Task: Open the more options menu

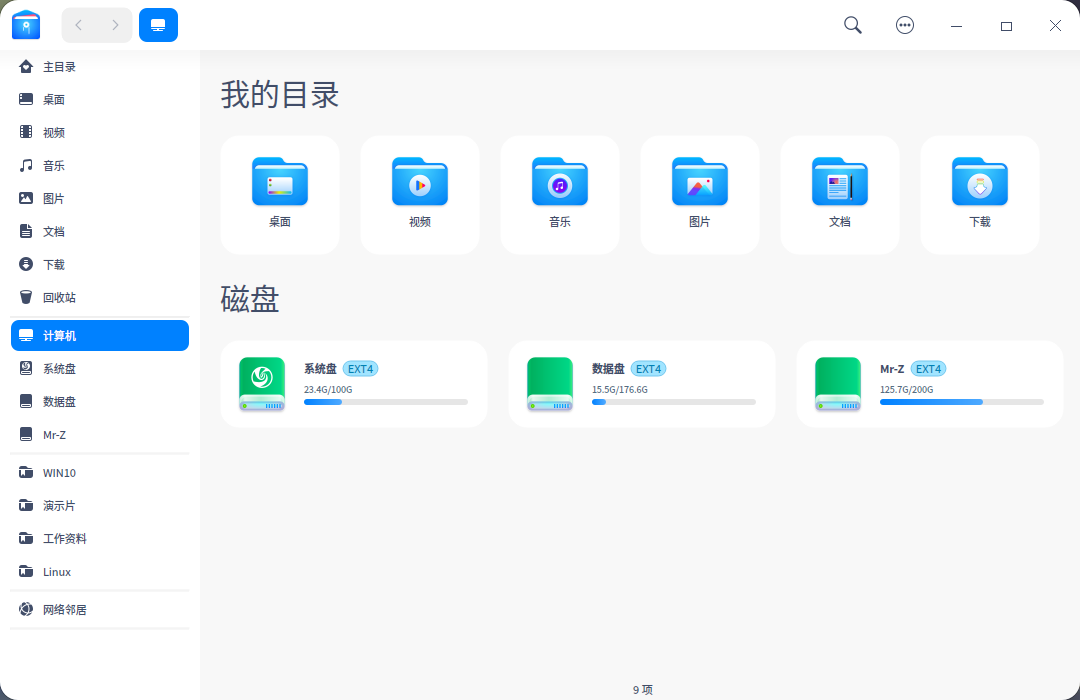Action: (x=904, y=25)
